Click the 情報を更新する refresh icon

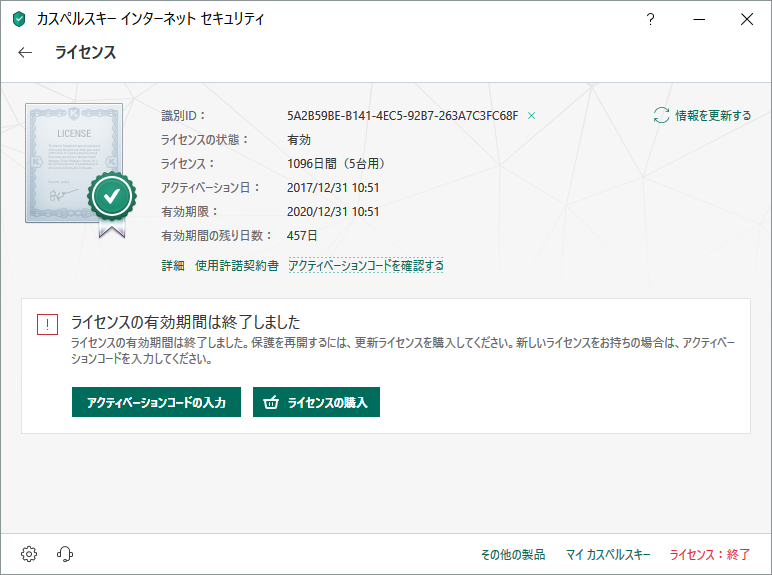tap(660, 116)
